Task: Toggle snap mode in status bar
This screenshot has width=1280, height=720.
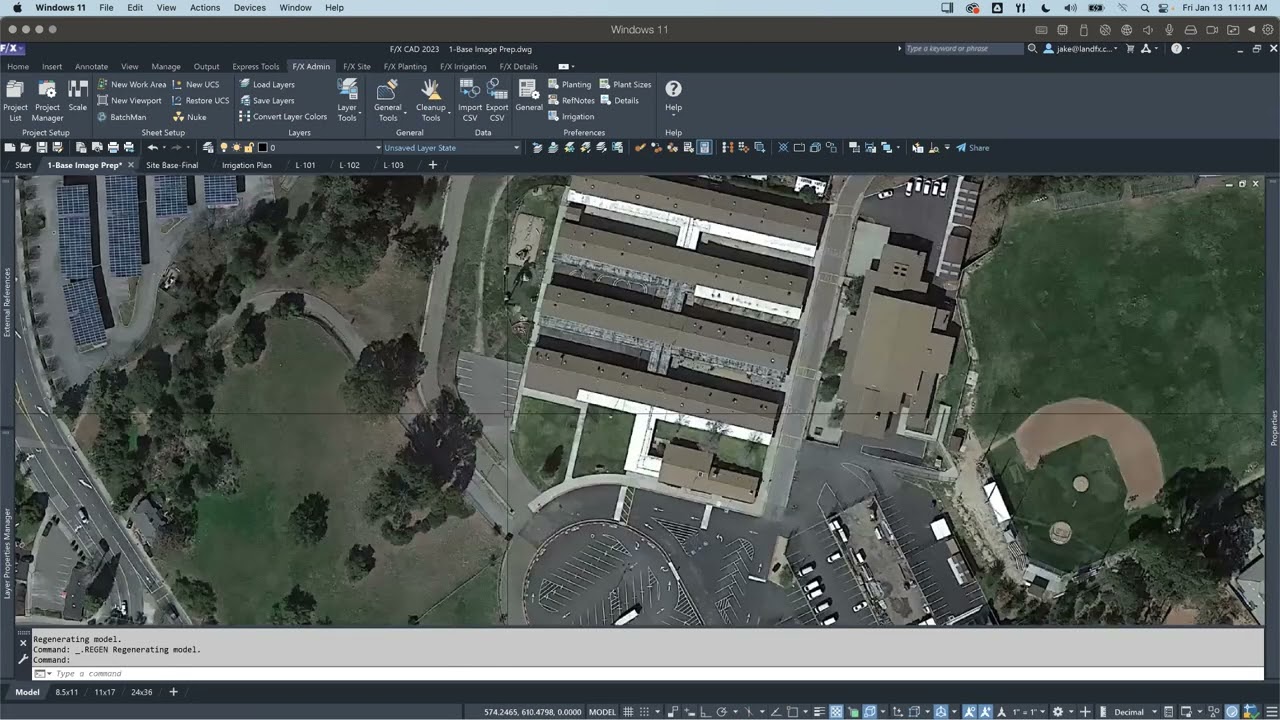Action: pyautogui.click(x=646, y=712)
